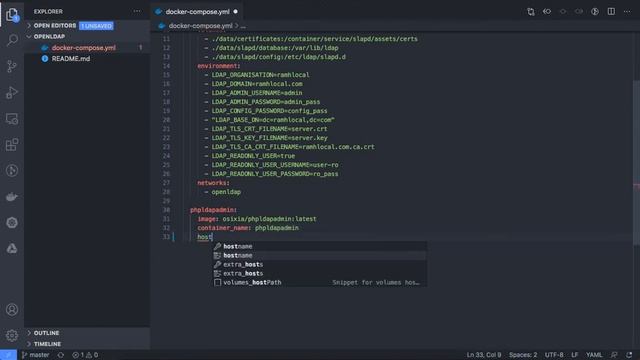Click docker-compose.yml in the breadcrumb
This screenshot has height=360, width=640.
click(200, 26)
